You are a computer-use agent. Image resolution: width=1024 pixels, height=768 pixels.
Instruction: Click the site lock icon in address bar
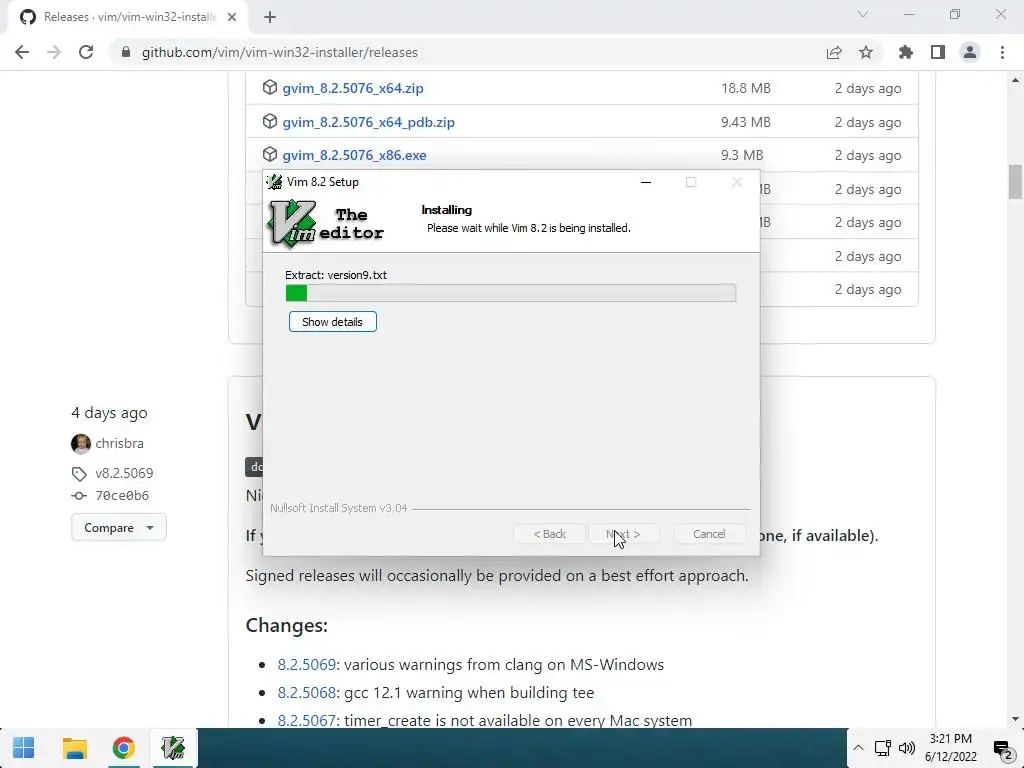click(x=126, y=52)
